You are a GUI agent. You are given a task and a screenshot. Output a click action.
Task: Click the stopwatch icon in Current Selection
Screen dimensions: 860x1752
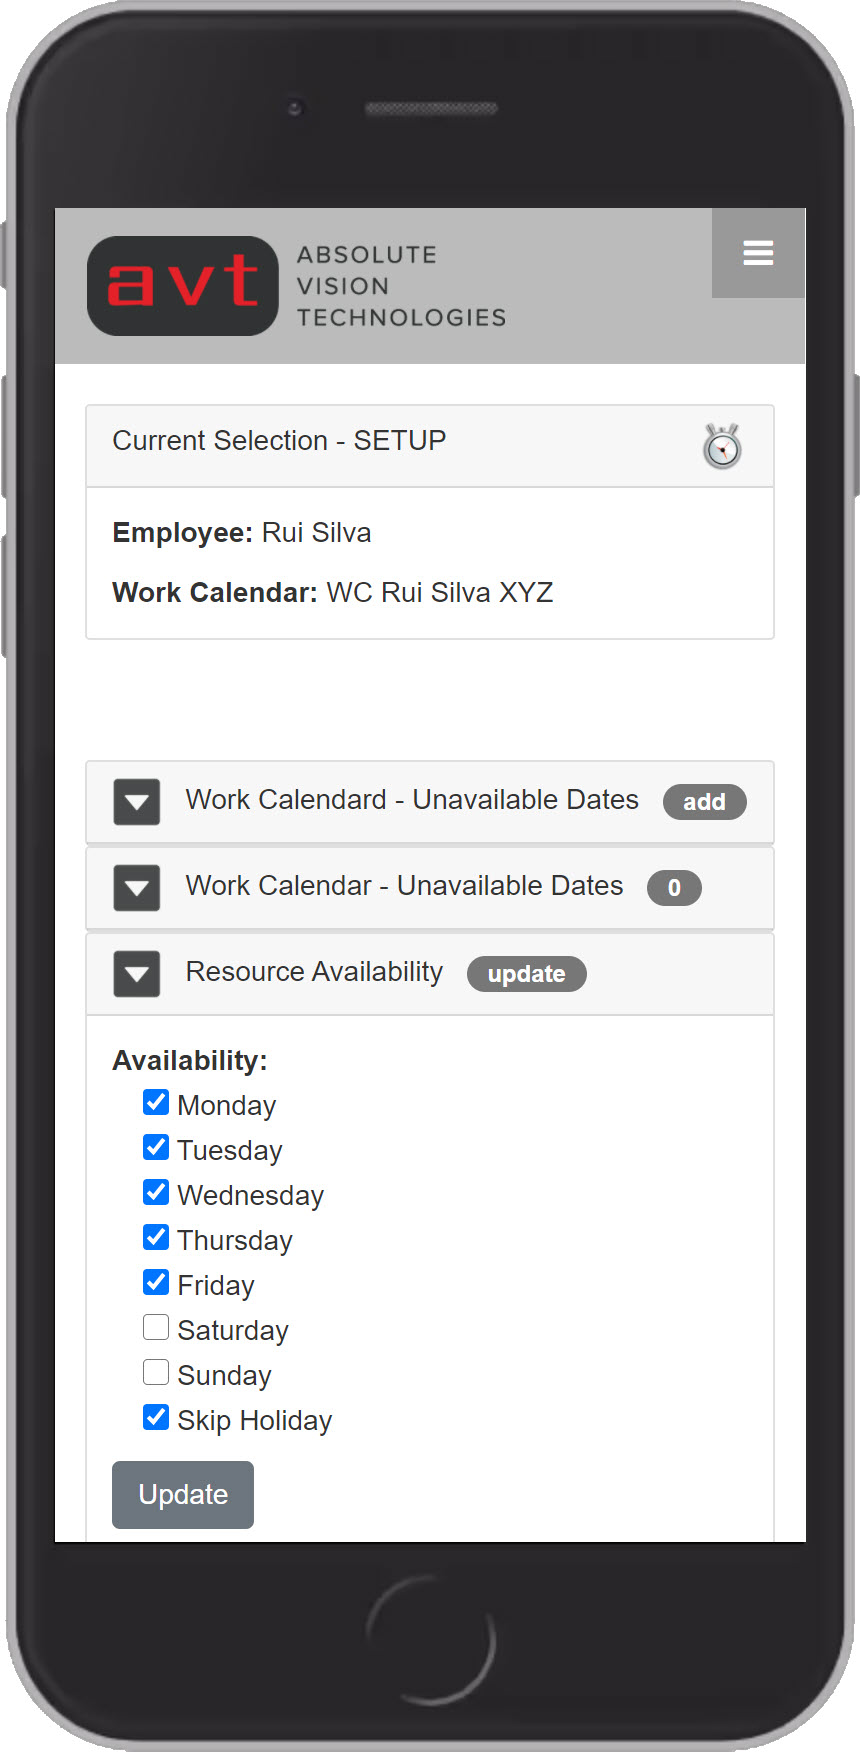pos(721,446)
